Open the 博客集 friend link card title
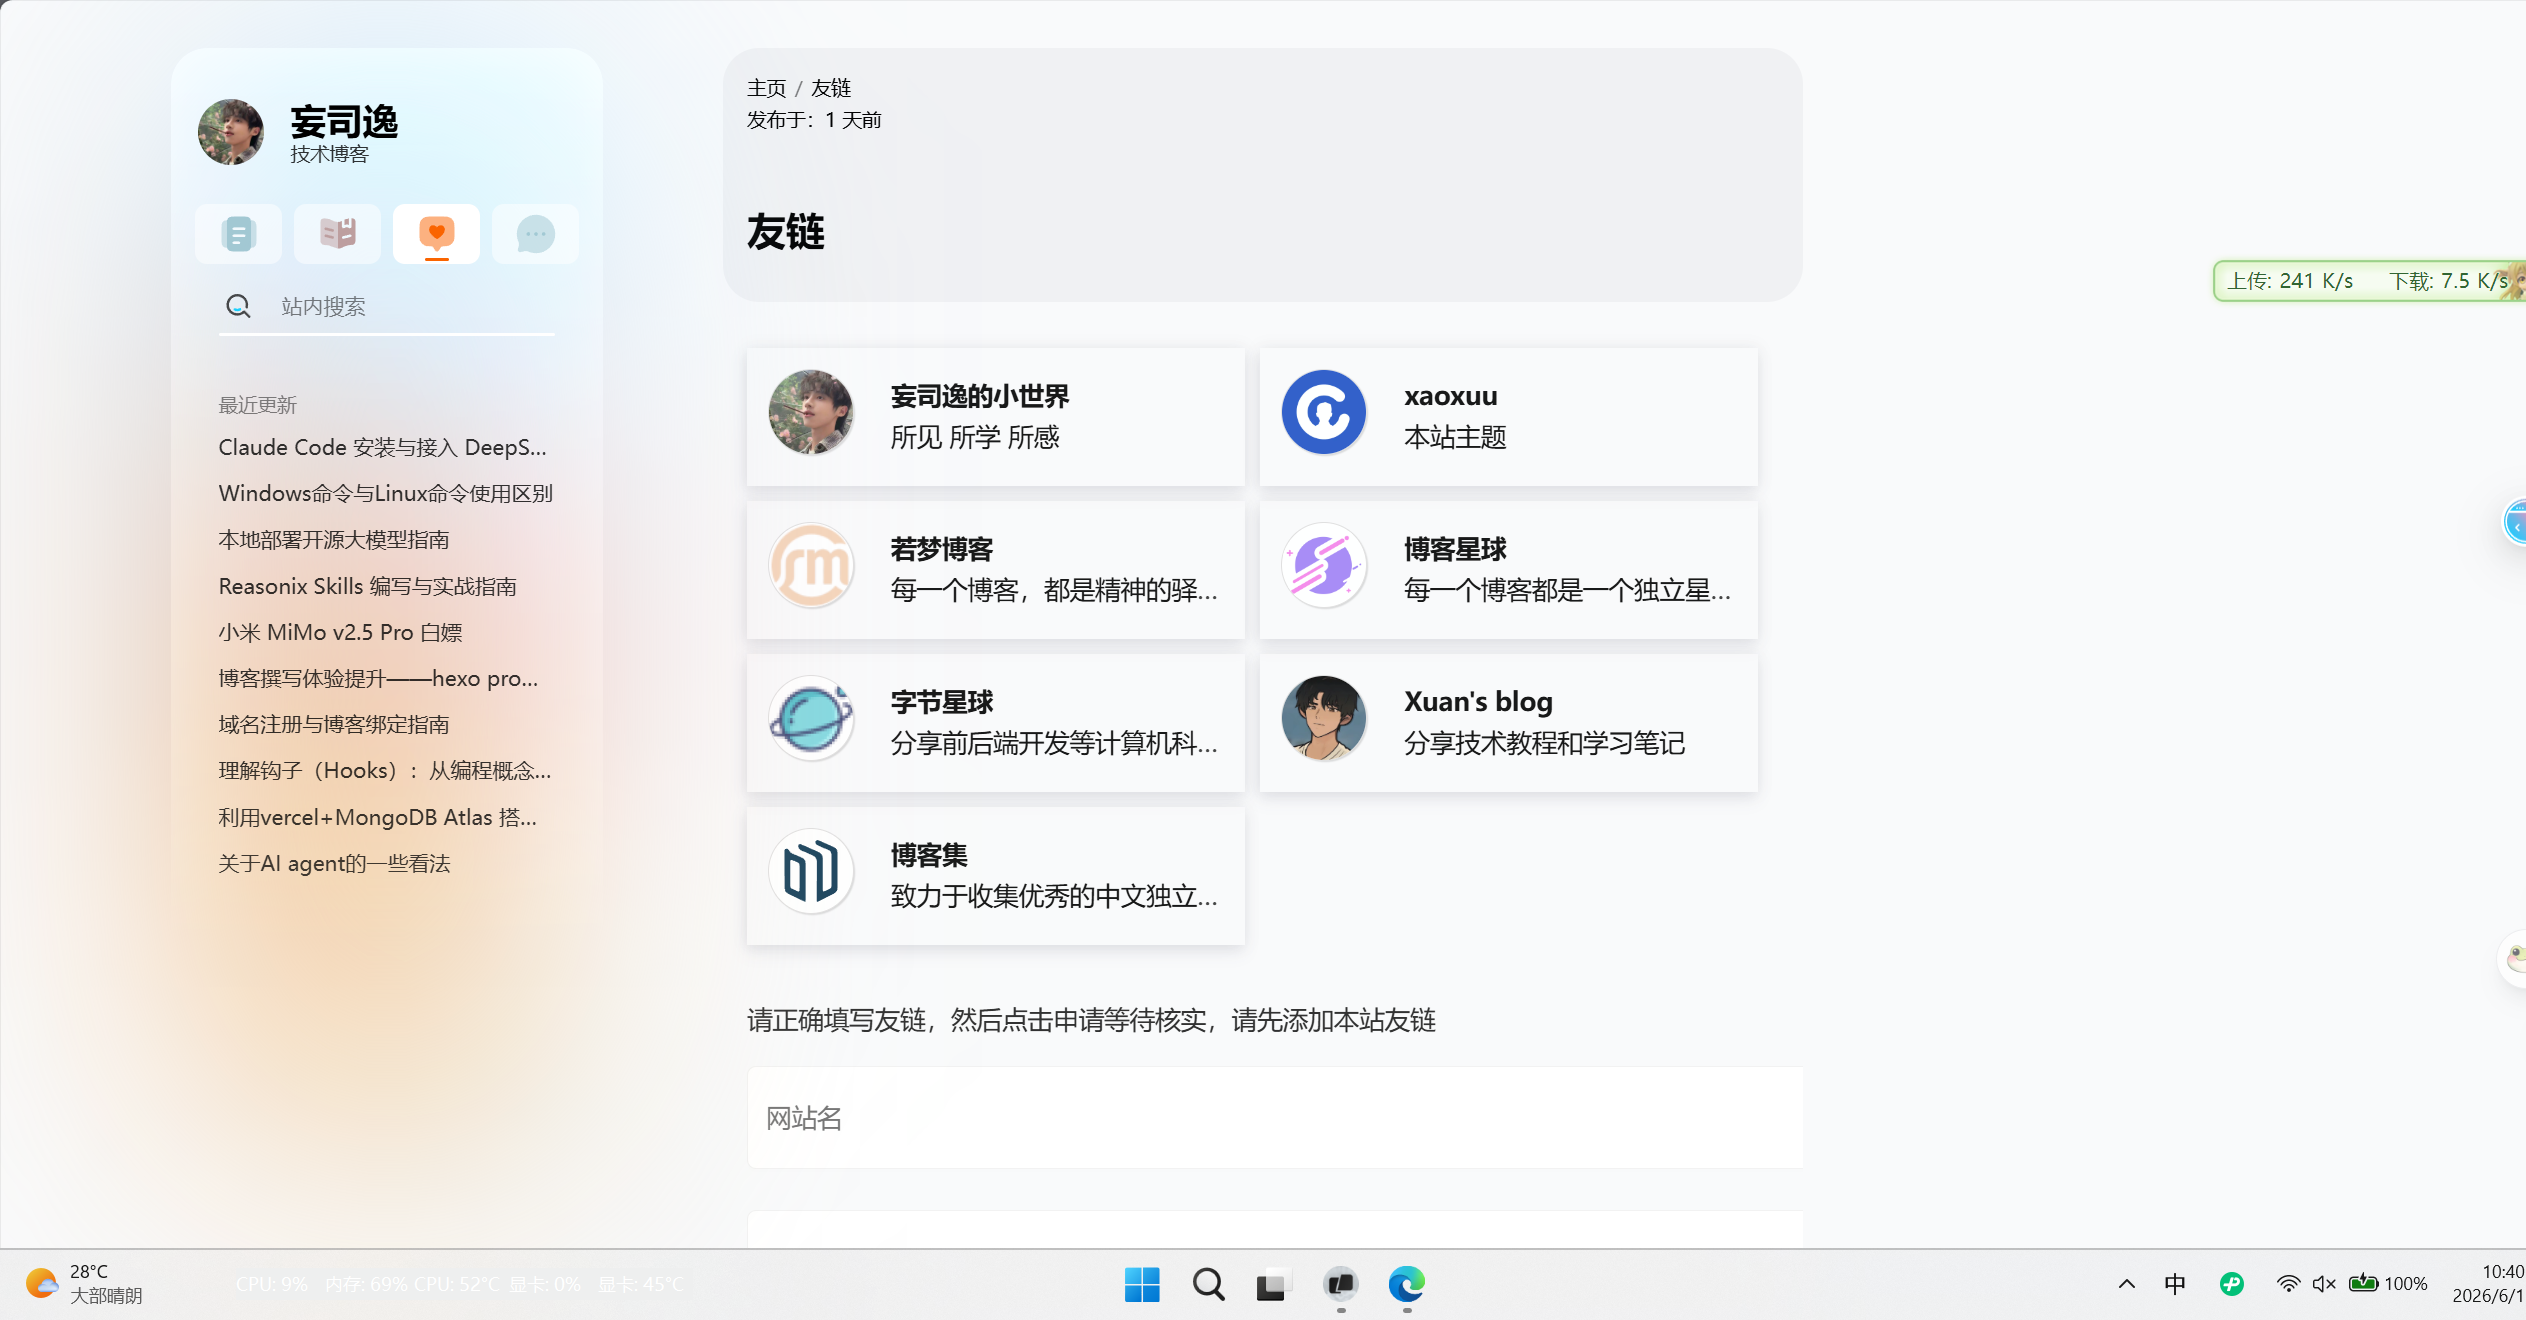2526x1320 pixels. coord(929,855)
